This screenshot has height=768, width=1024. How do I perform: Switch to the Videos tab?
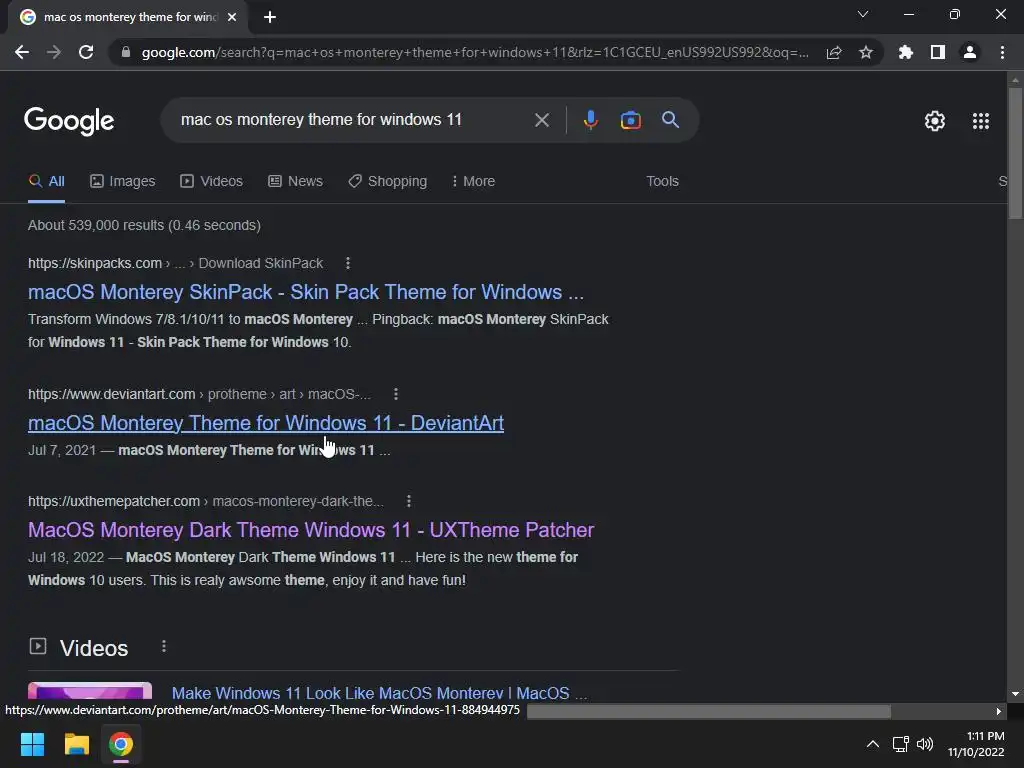[x=212, y=182]
